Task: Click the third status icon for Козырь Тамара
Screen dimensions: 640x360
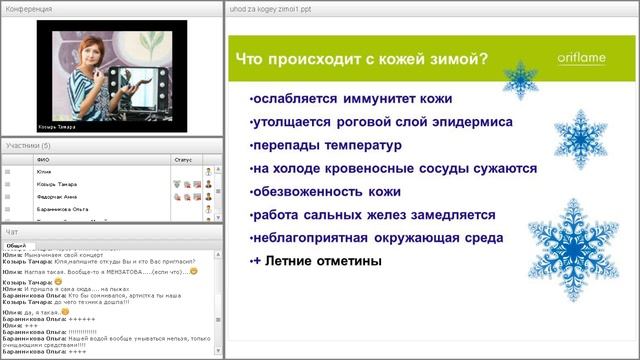Action: pos(197,184)
